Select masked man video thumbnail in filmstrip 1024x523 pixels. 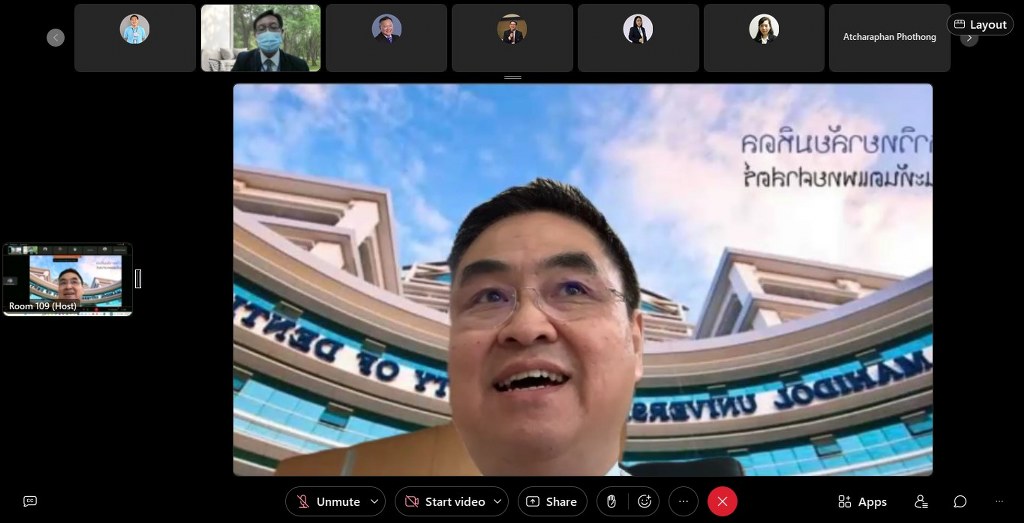point(261,38)
